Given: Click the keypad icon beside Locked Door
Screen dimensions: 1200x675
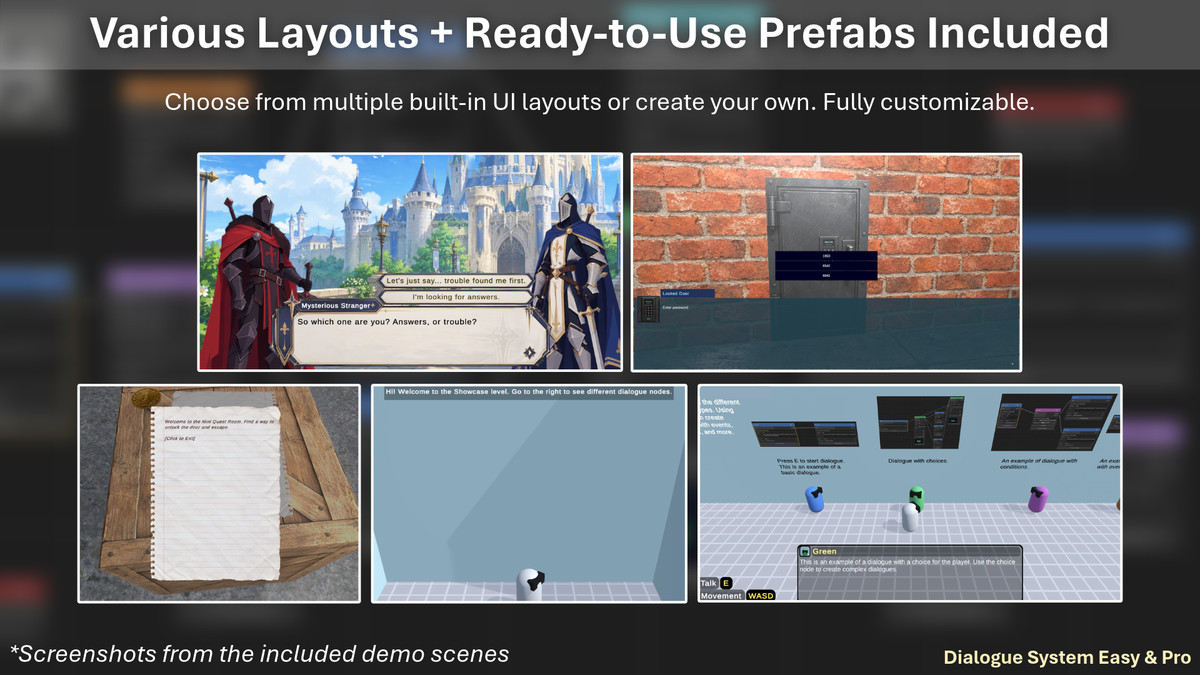Looking at the screenshot, I should pos(649,311).
